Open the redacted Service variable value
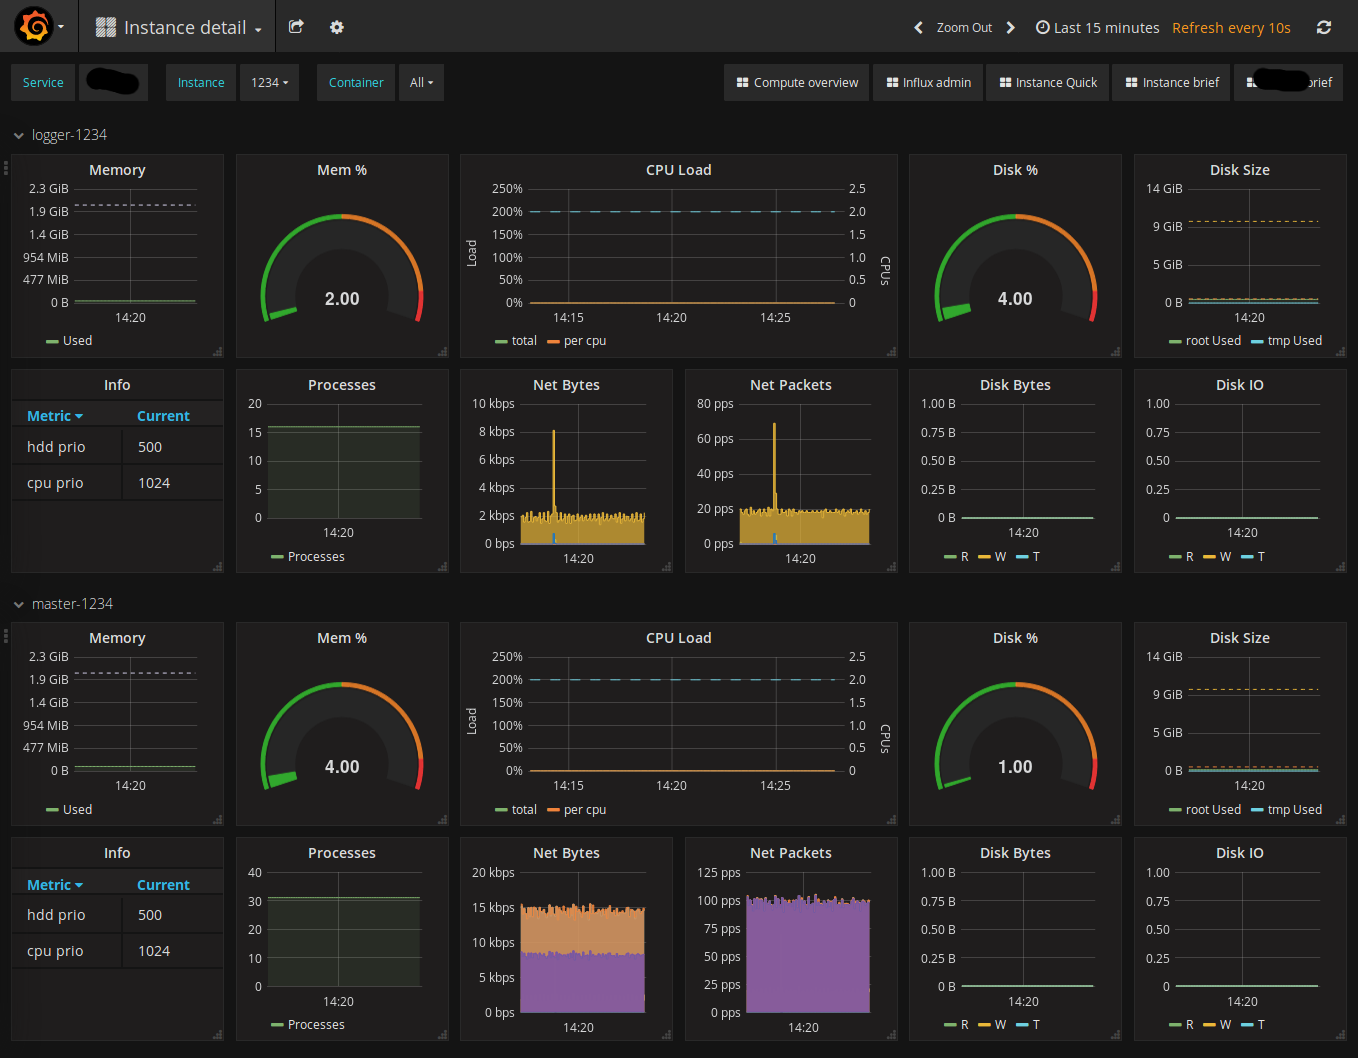 [112, 83]
